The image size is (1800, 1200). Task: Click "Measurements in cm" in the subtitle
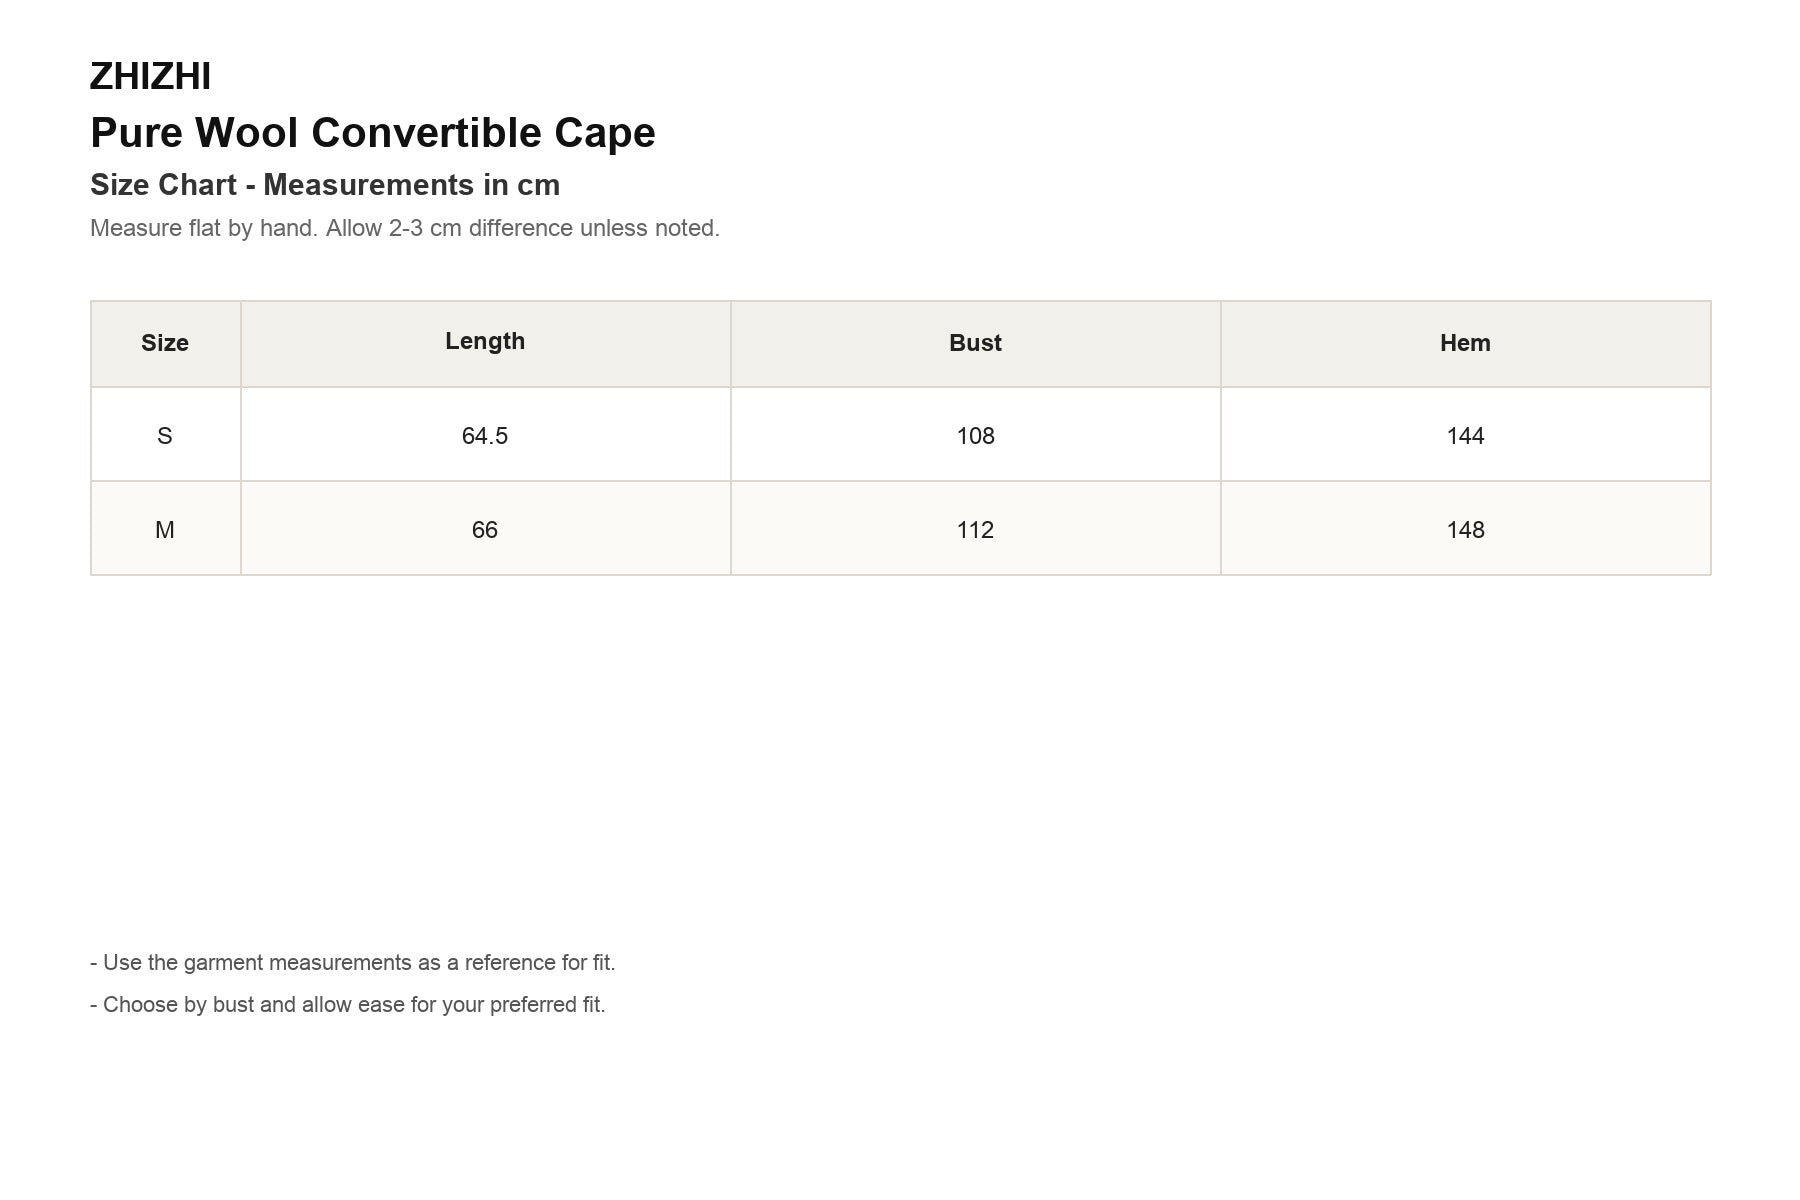coord(412,185)
